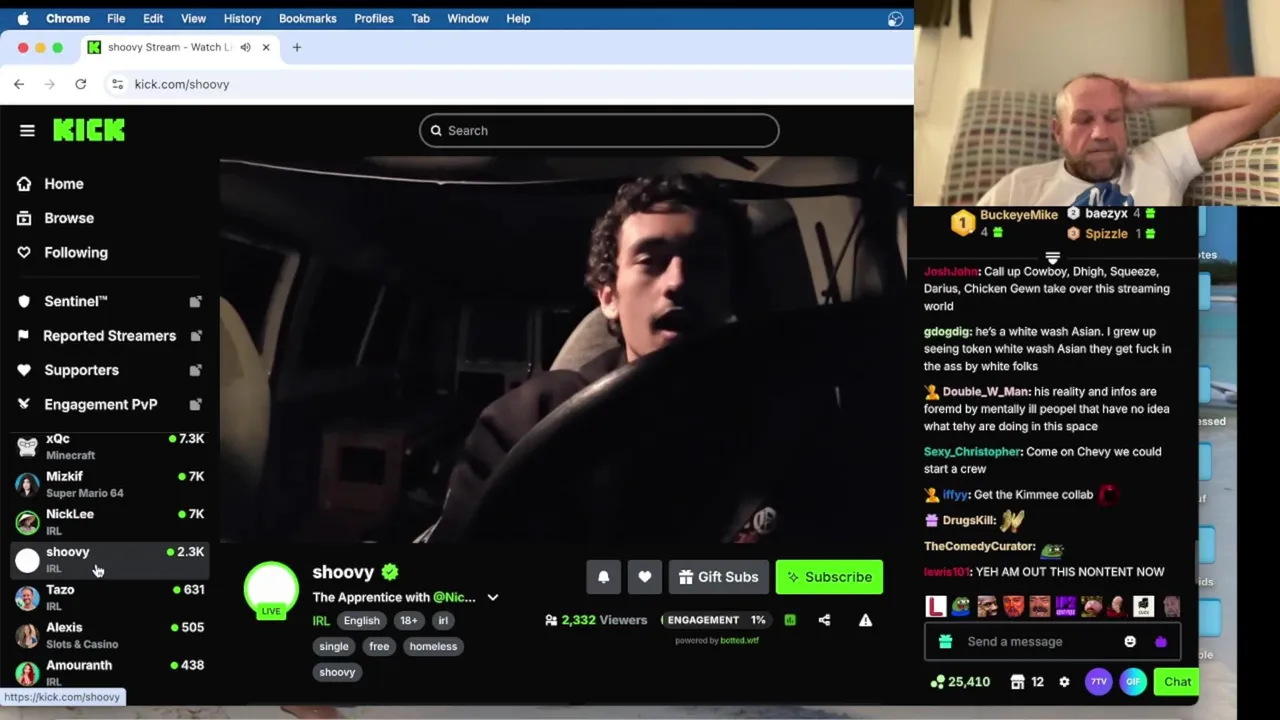The height and width of the screenshot is (720, 1280).
Task: Open Following in the sidebar
Action: click(x=75, y=253)
